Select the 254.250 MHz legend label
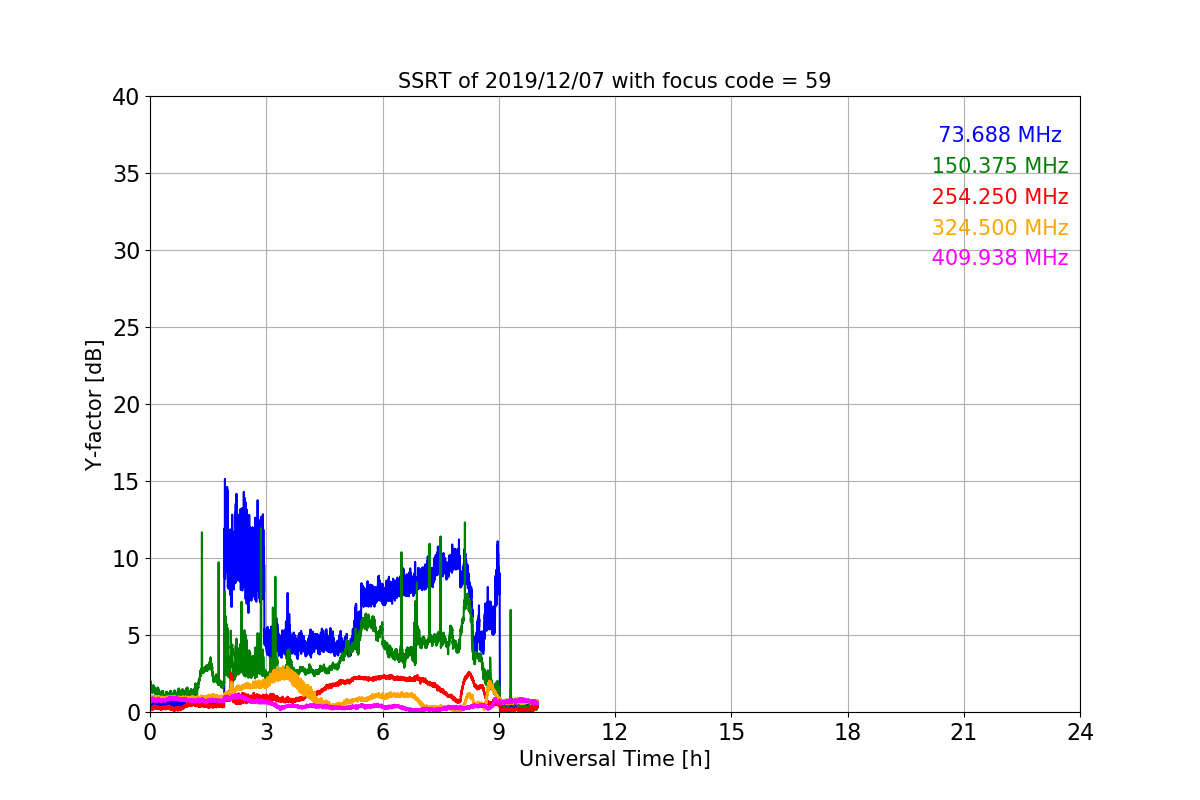This screenshot has height=800, width=1200. pos(1000,197)
